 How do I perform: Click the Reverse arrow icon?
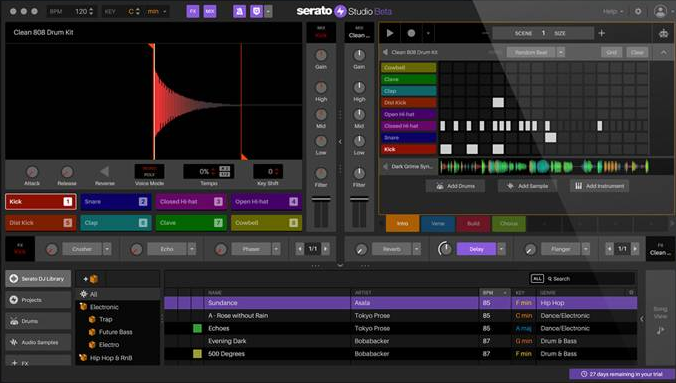pyautogui.click(x=104, y=172)
